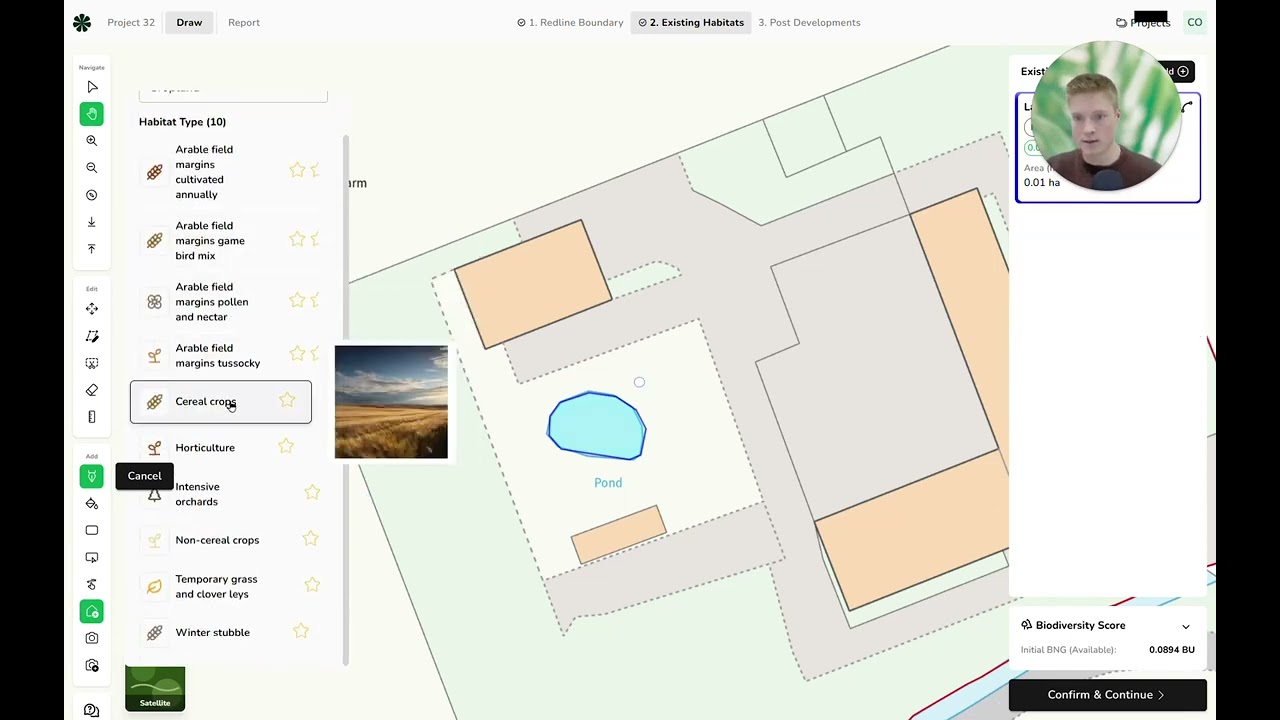Select Winter stubble habitat type
Screen dimensions: 1280x720
click(220, 632)
